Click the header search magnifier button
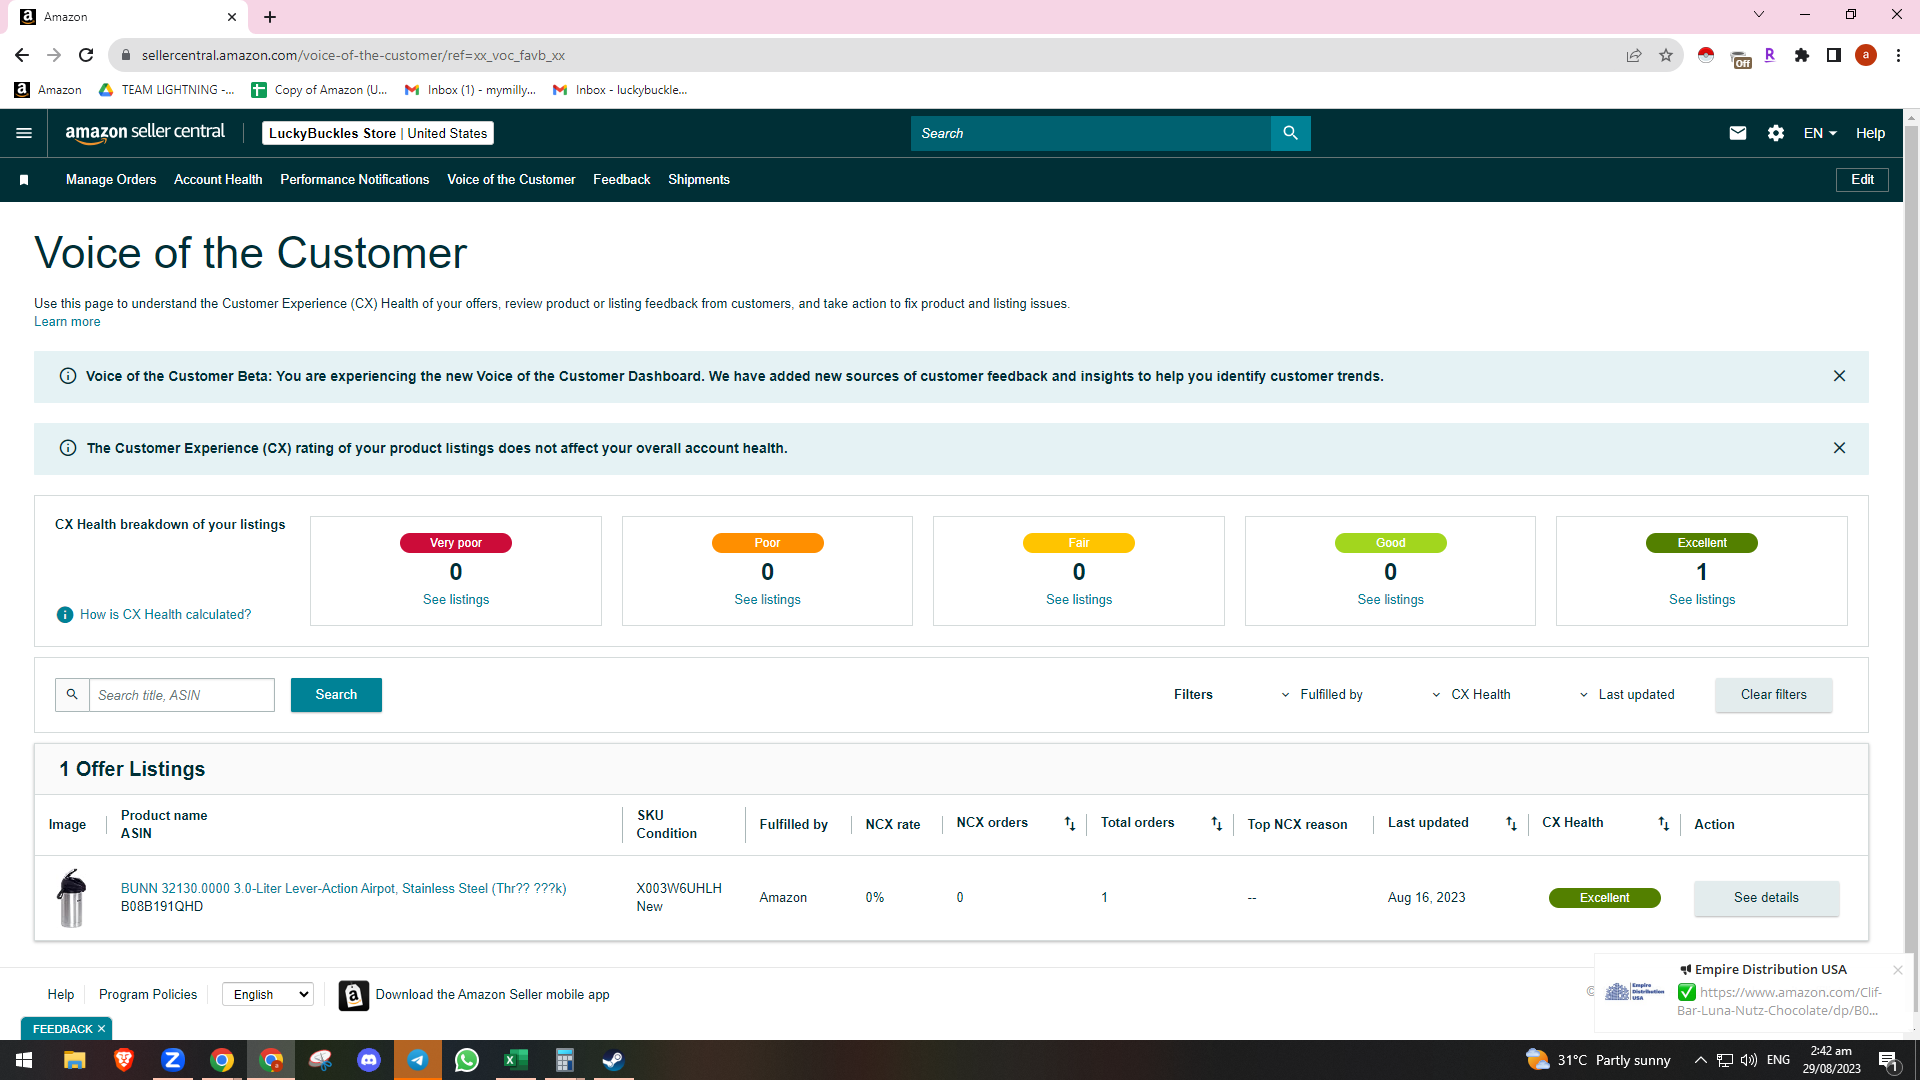 (x=1290, y=133)
